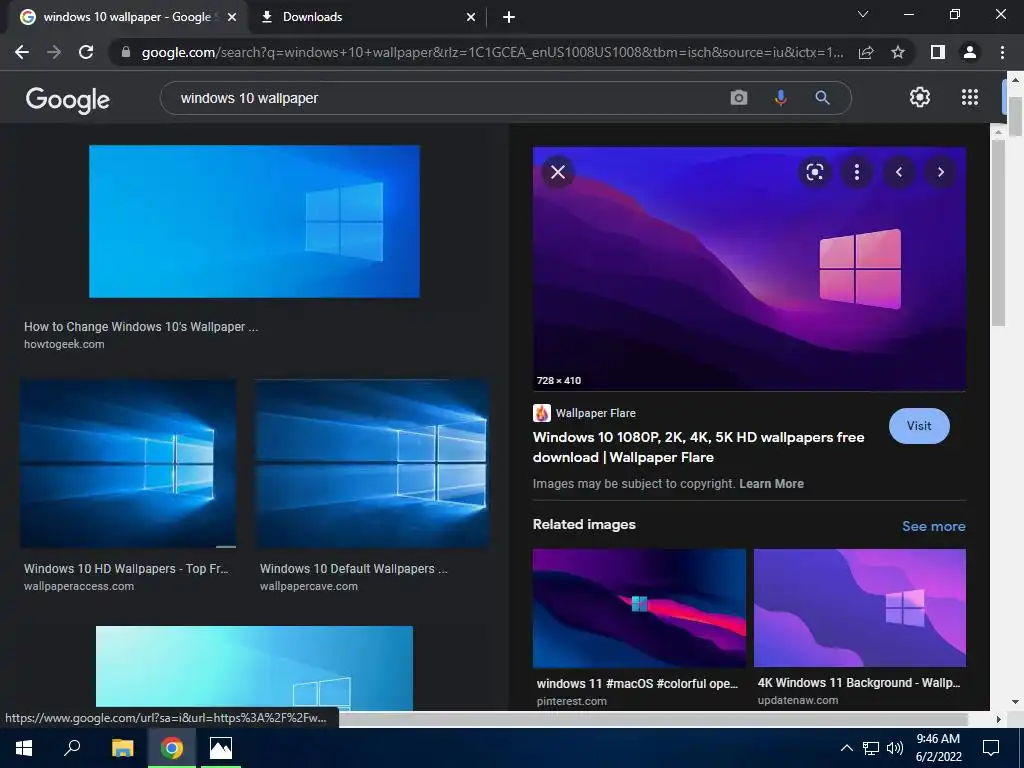Viewport: 1024px width, 768px height.
Task: Show previous image in preview
Action: pos(899,172)
